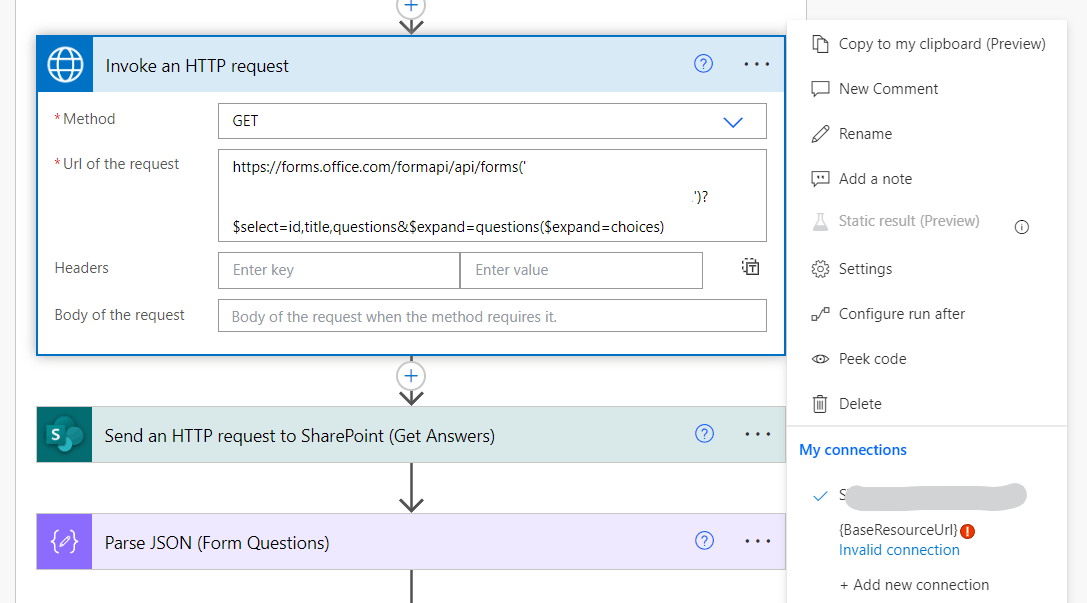Click the Invoke an HTTP request globe icon
Viewport: 1087px width, 603px height.
click(65, 65)
